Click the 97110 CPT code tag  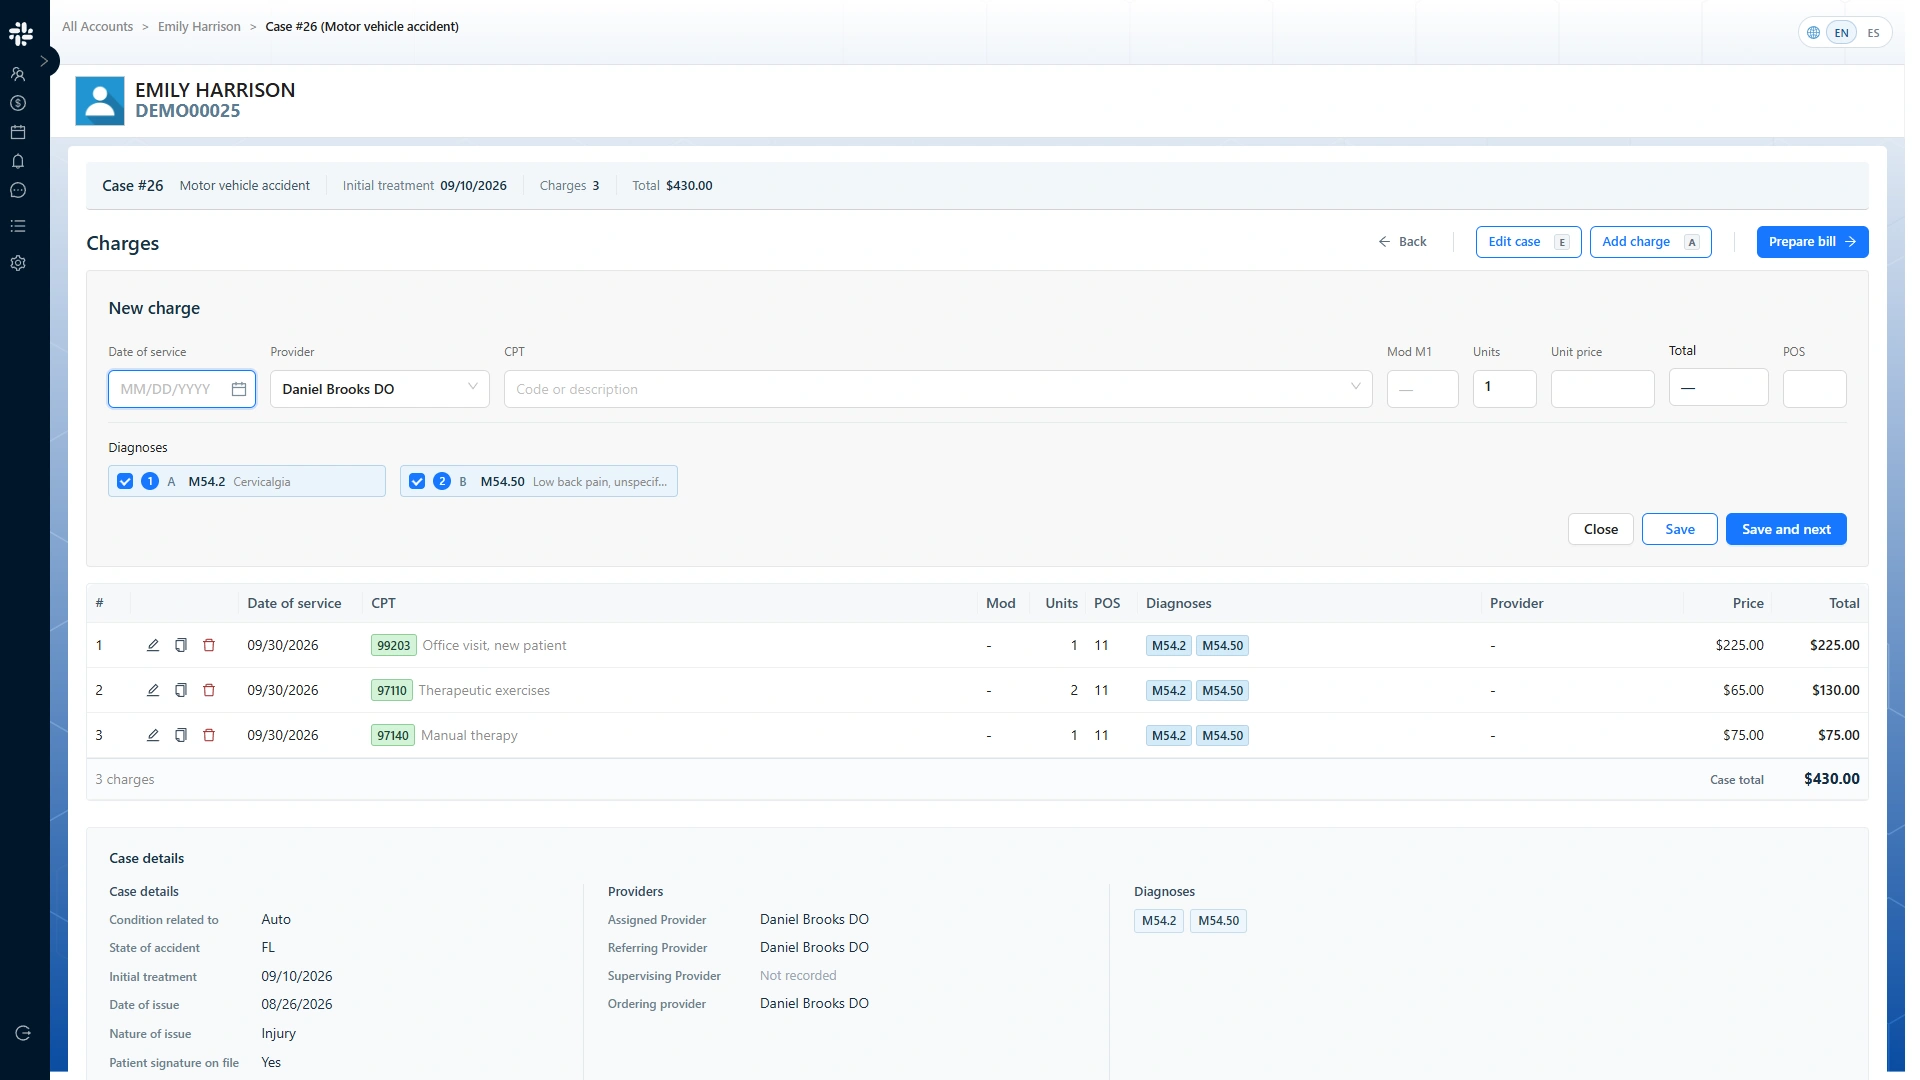pyautogui.click(x=392, y=690)
